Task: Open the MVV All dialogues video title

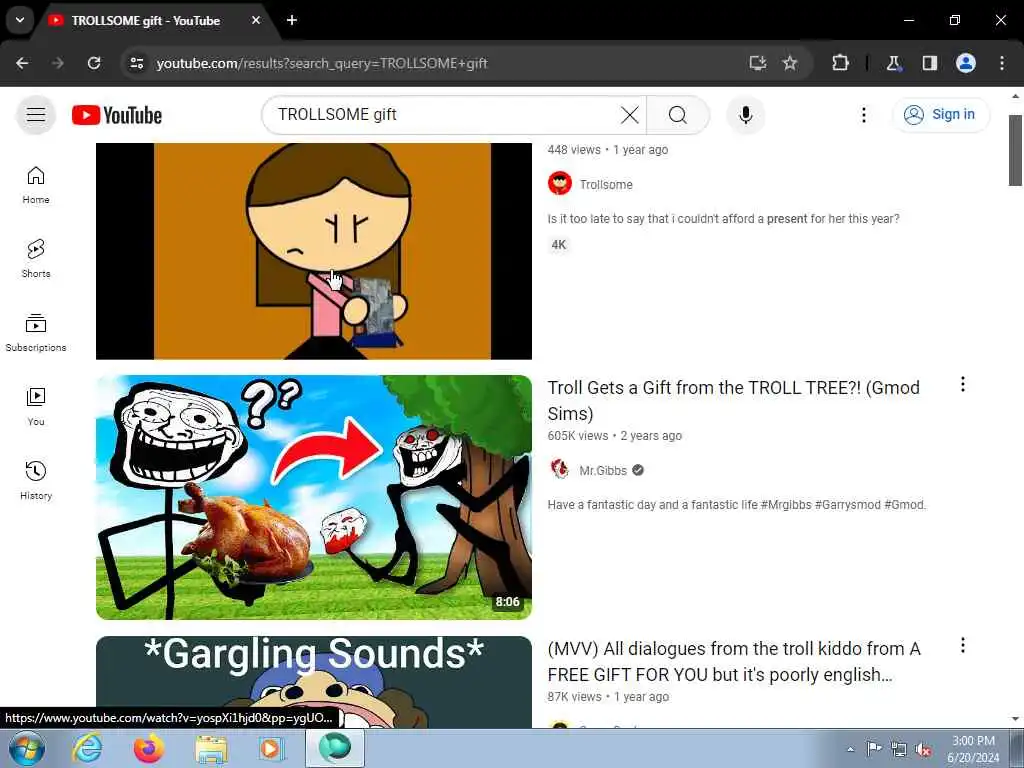Action: point(734,662)
